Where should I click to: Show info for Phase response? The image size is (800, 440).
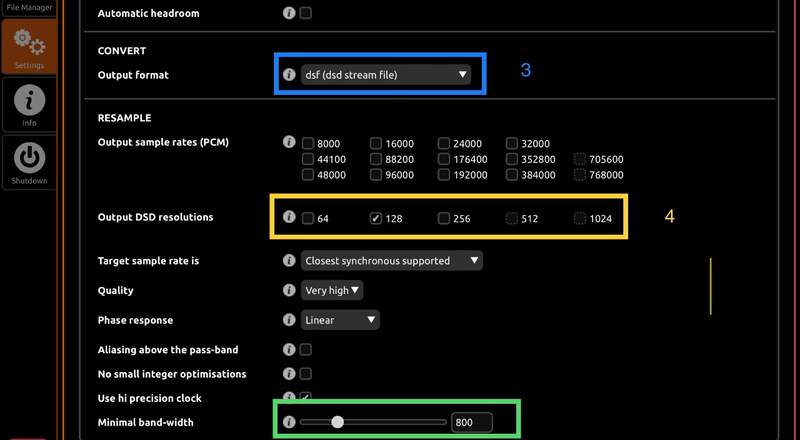coord(289,320)
